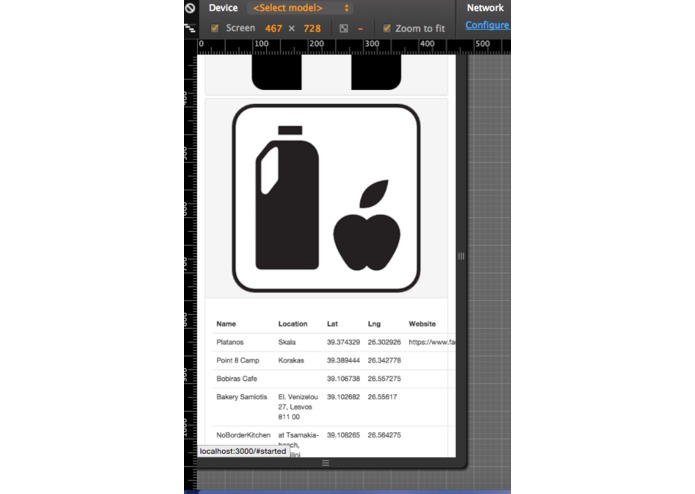Open the Select model device dropdown

tap(301, 8)
